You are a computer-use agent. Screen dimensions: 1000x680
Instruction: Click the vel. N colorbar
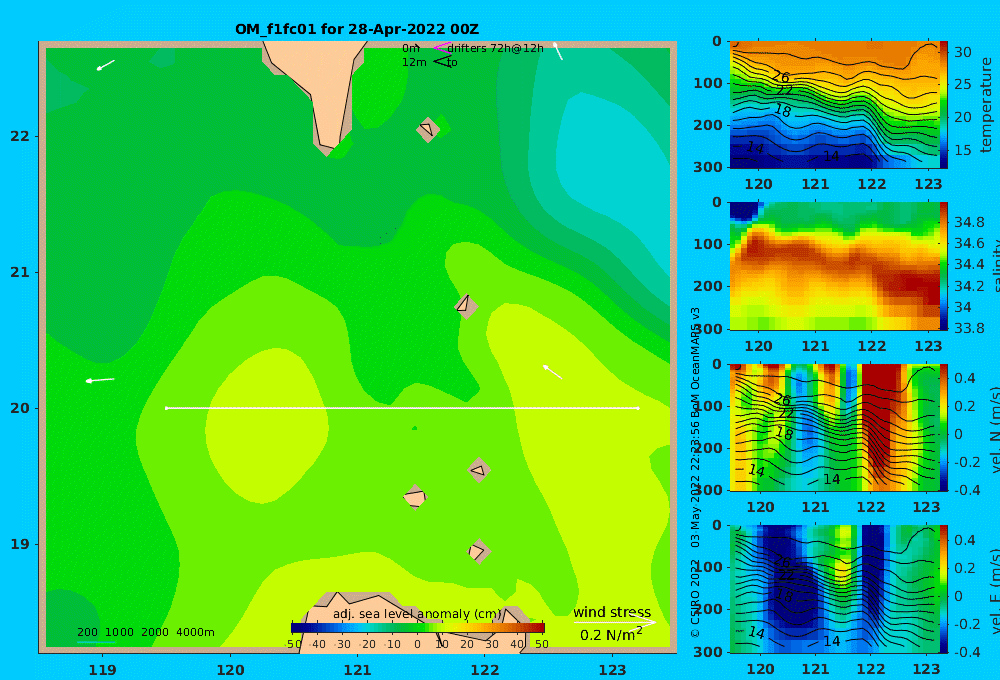pyautogui.click(x=944, y=427)
